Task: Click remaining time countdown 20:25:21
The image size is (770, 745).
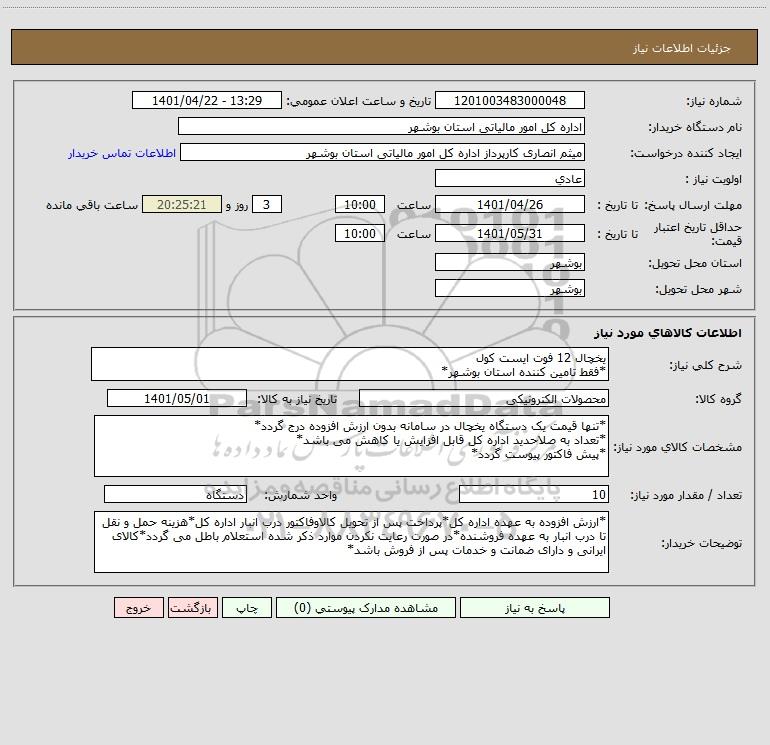Action: [x=182, y=204]
